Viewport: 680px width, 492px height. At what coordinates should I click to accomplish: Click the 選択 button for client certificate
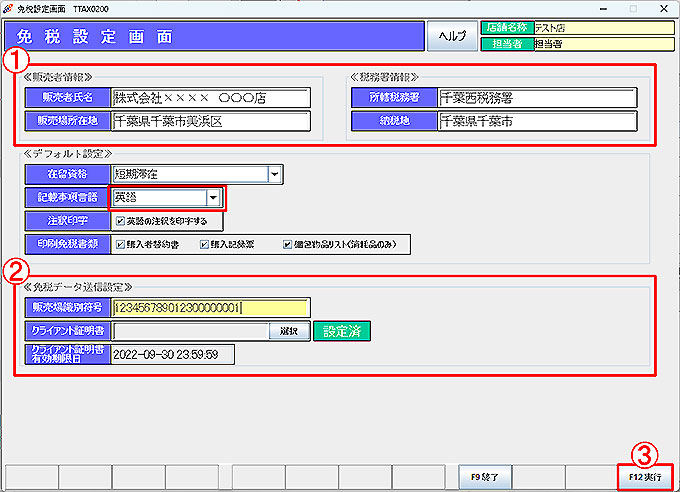pyautogui.click(x=289, y=331)
